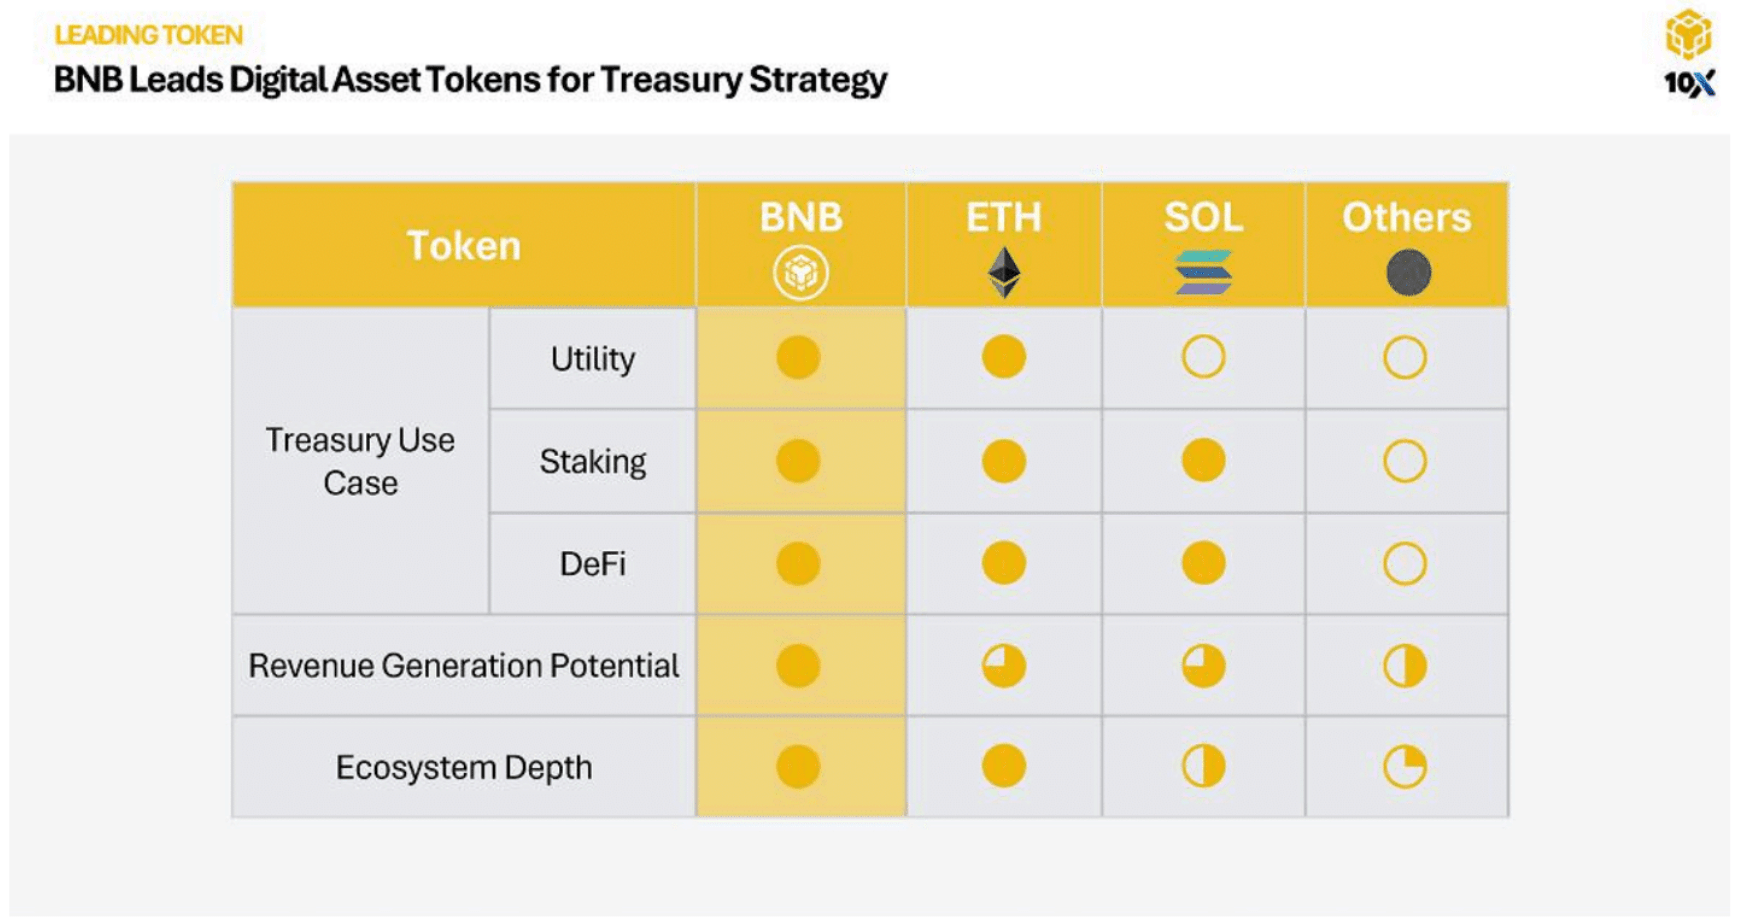Click the Ecosystem Depth row label
Viewport: 1739px width, 917px height.
click(463, 767)
